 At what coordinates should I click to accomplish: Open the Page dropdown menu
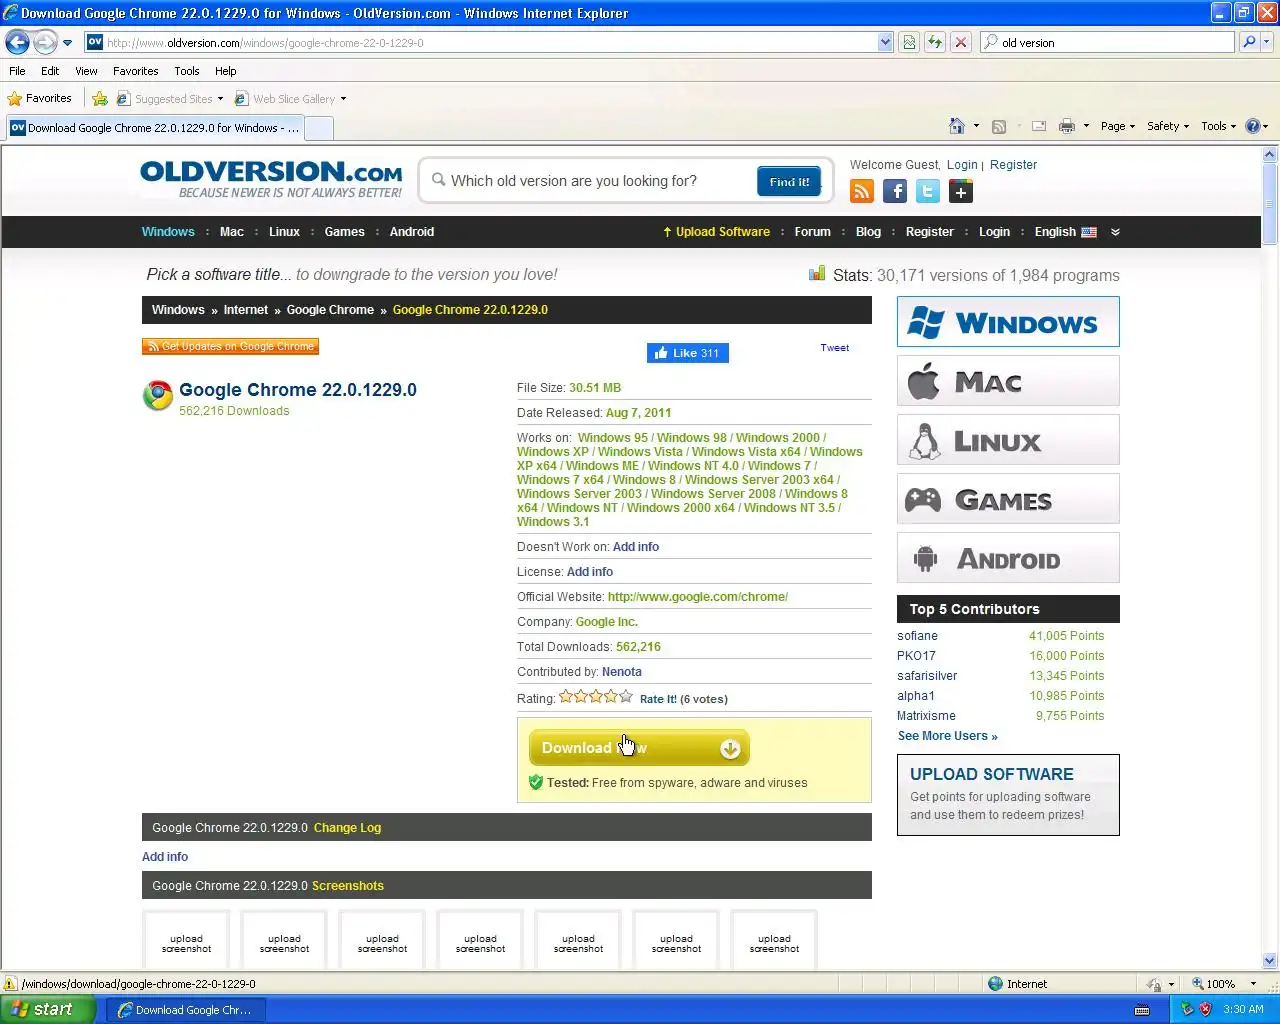click(1118, 126)
